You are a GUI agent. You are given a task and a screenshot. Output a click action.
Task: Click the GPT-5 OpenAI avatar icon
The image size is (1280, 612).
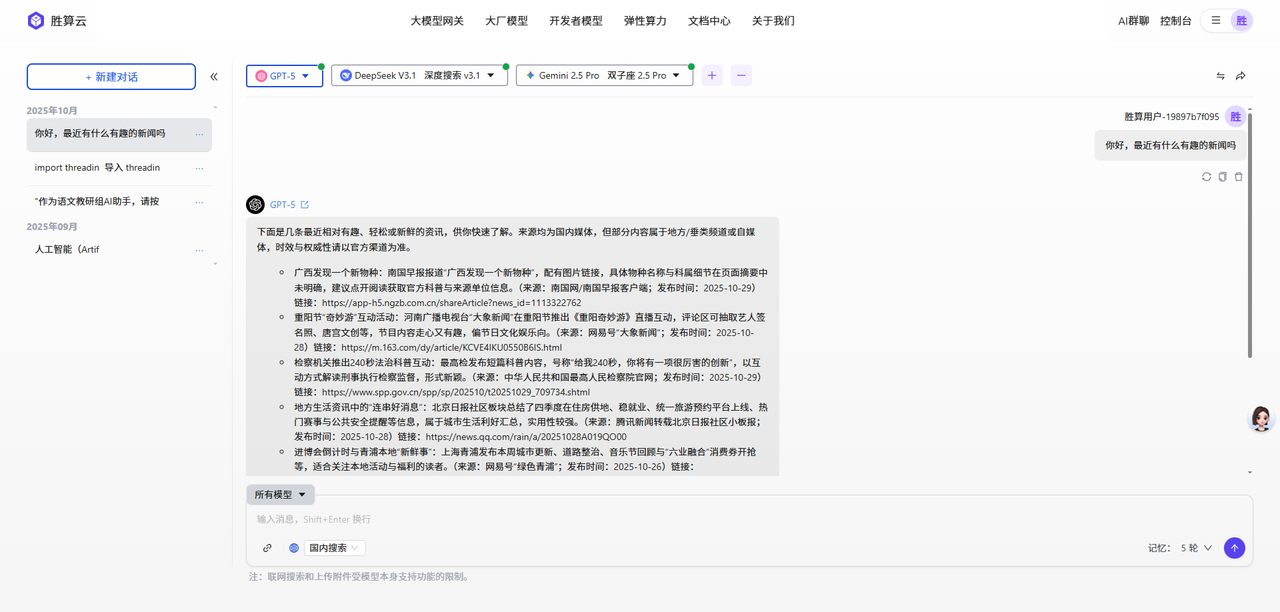(256, 204)
